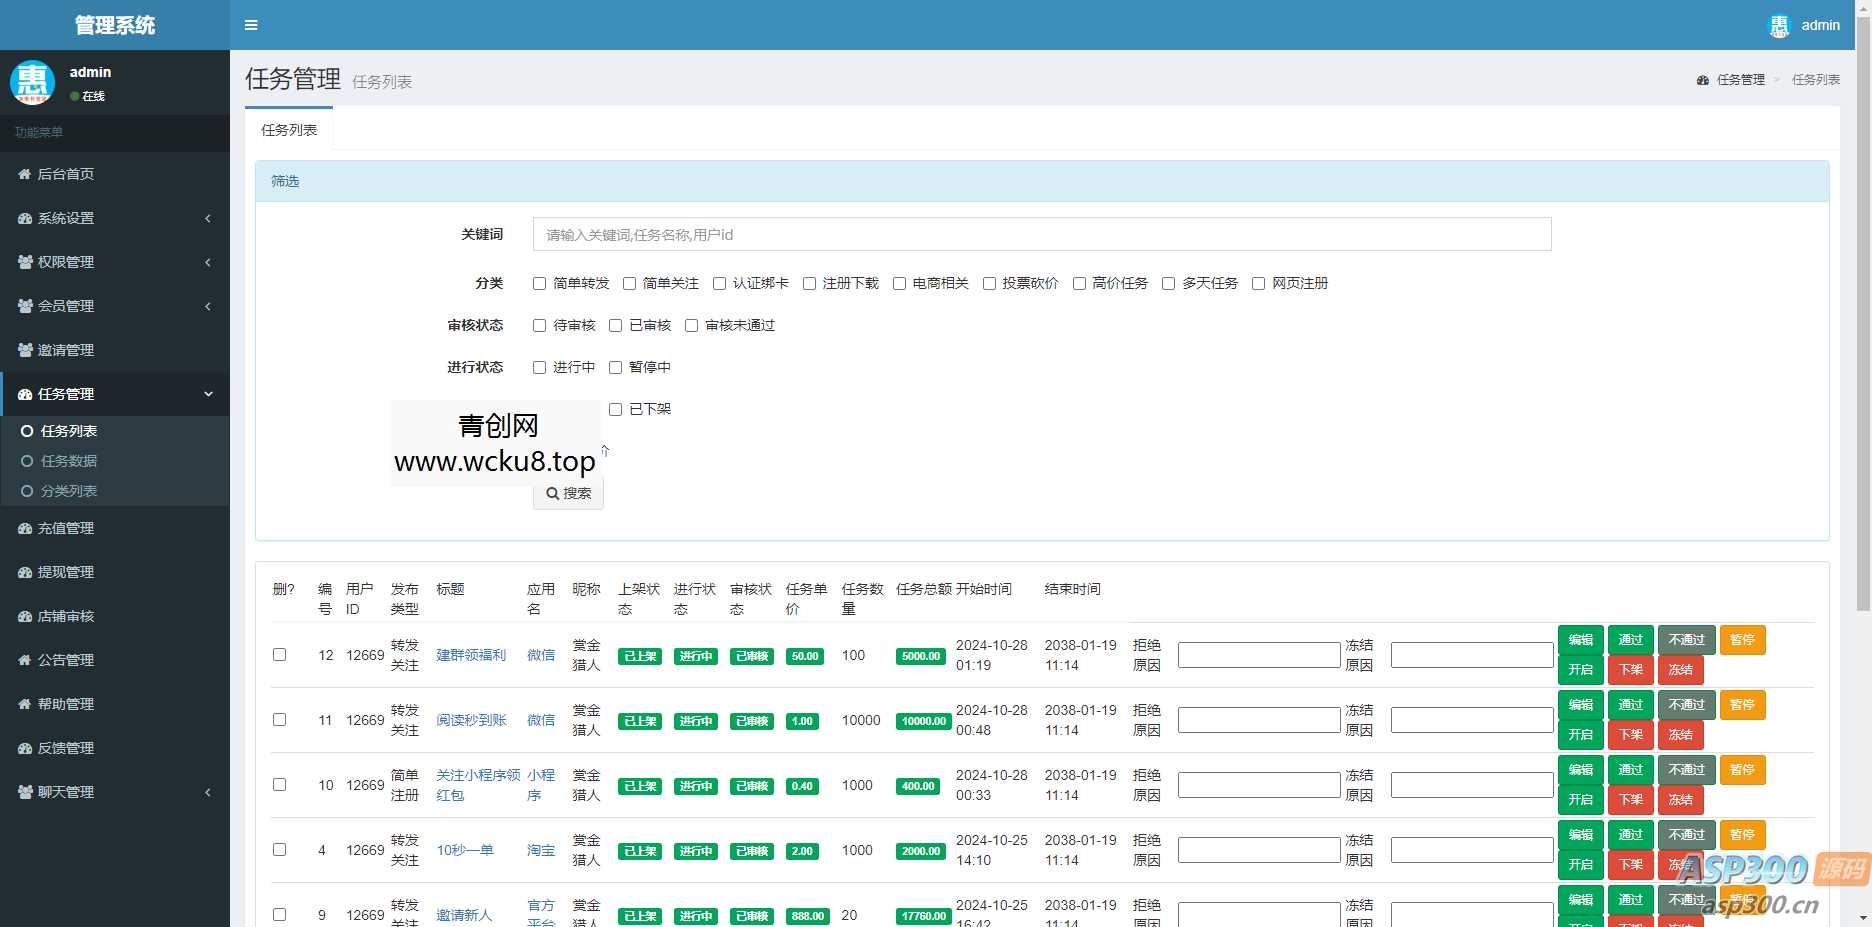Click the 邀请管理 invitation management icon
Screen dimensions: 1872x927
pos(25,350)
